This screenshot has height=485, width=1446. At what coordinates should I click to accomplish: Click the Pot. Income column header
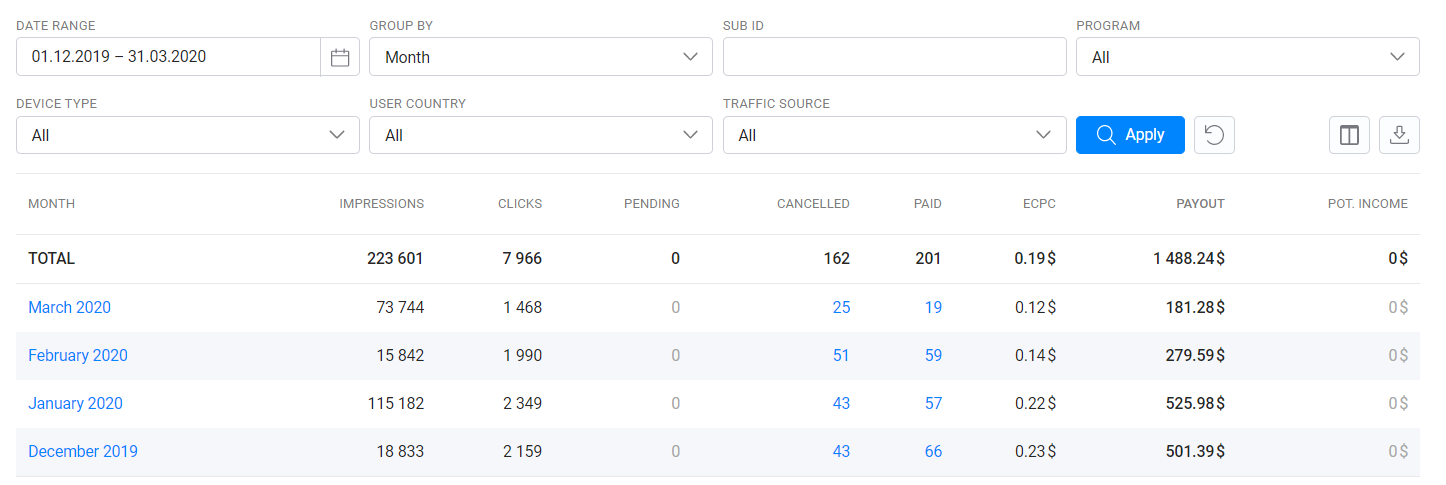click(1367, 204)
